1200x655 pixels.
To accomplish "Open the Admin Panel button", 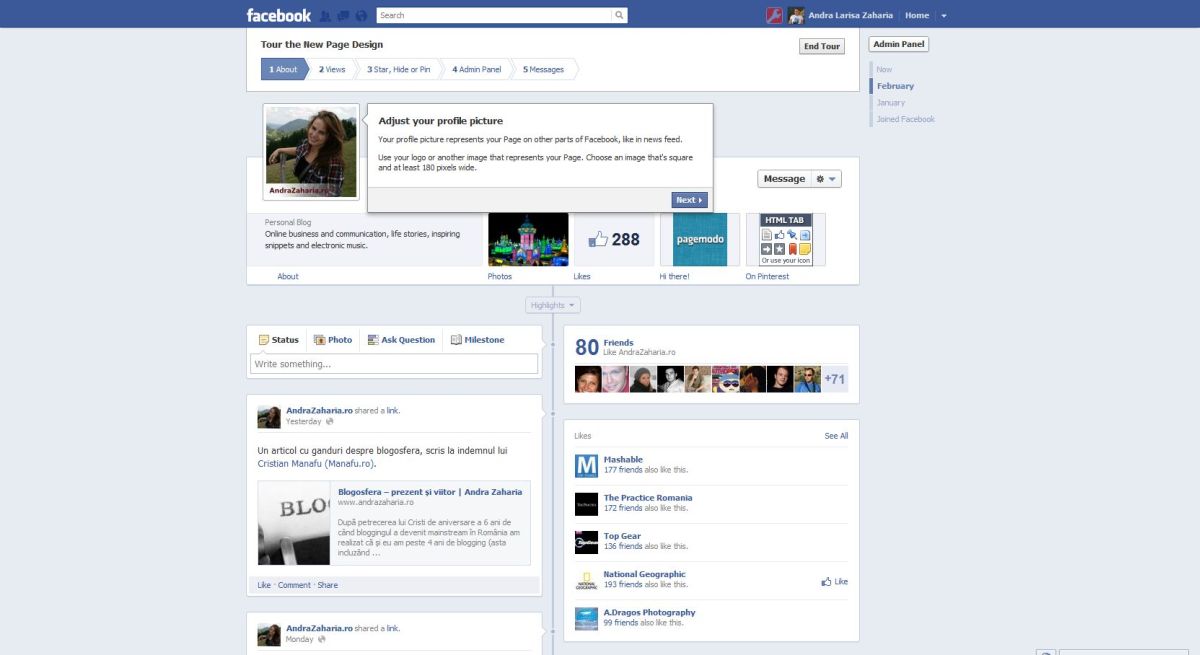I will tap(898, 44).
